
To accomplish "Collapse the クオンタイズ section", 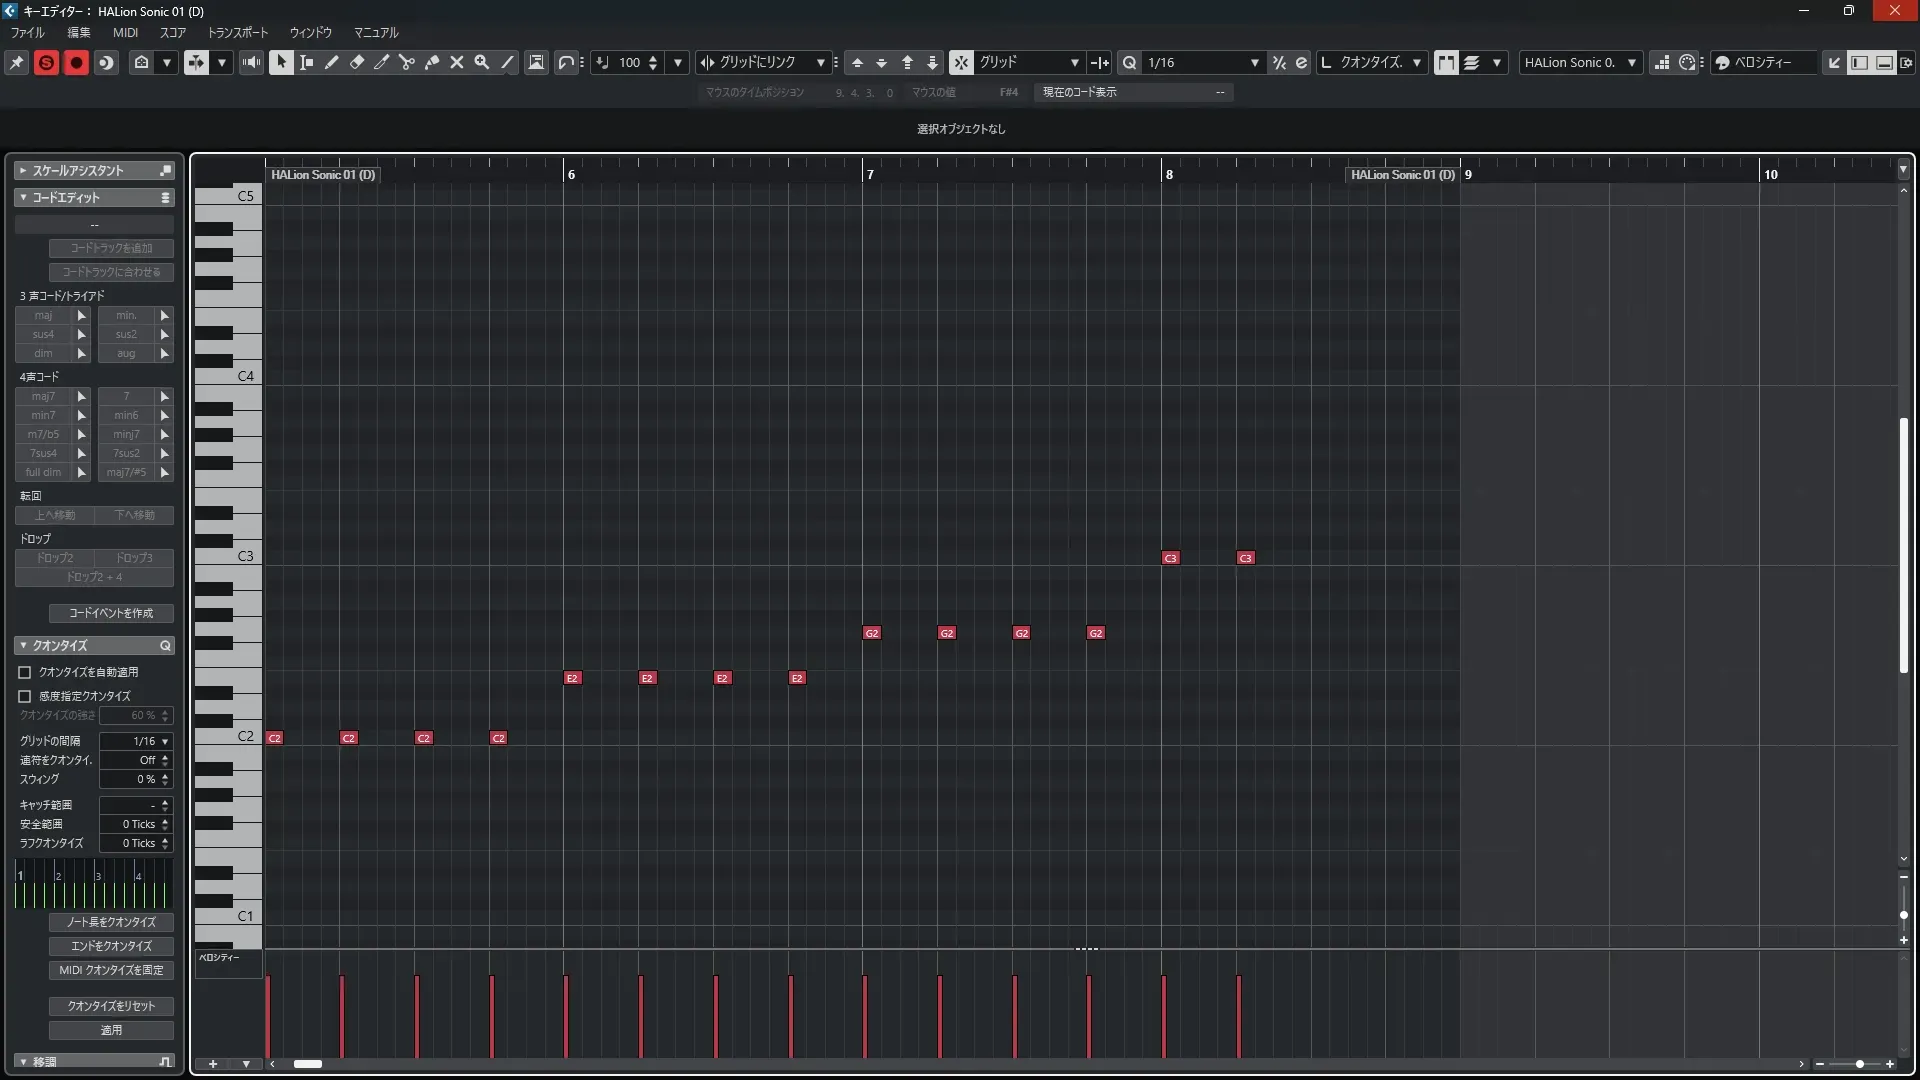I will (23, 646).
